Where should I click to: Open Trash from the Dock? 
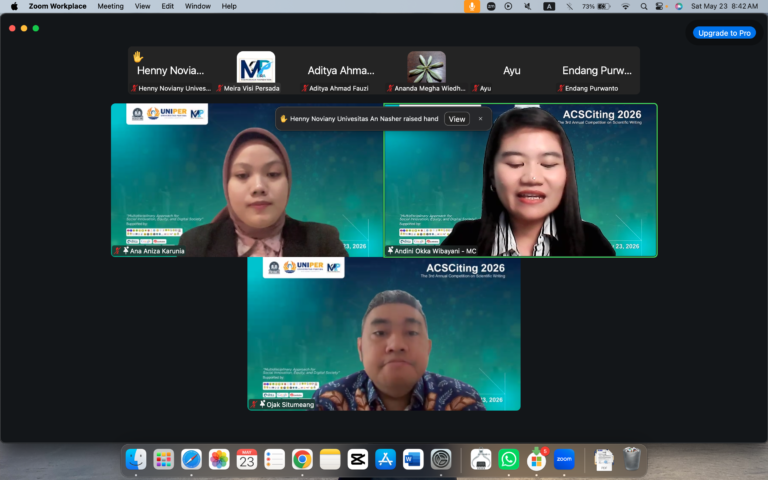pyautogui.click(x=632, y=458)
